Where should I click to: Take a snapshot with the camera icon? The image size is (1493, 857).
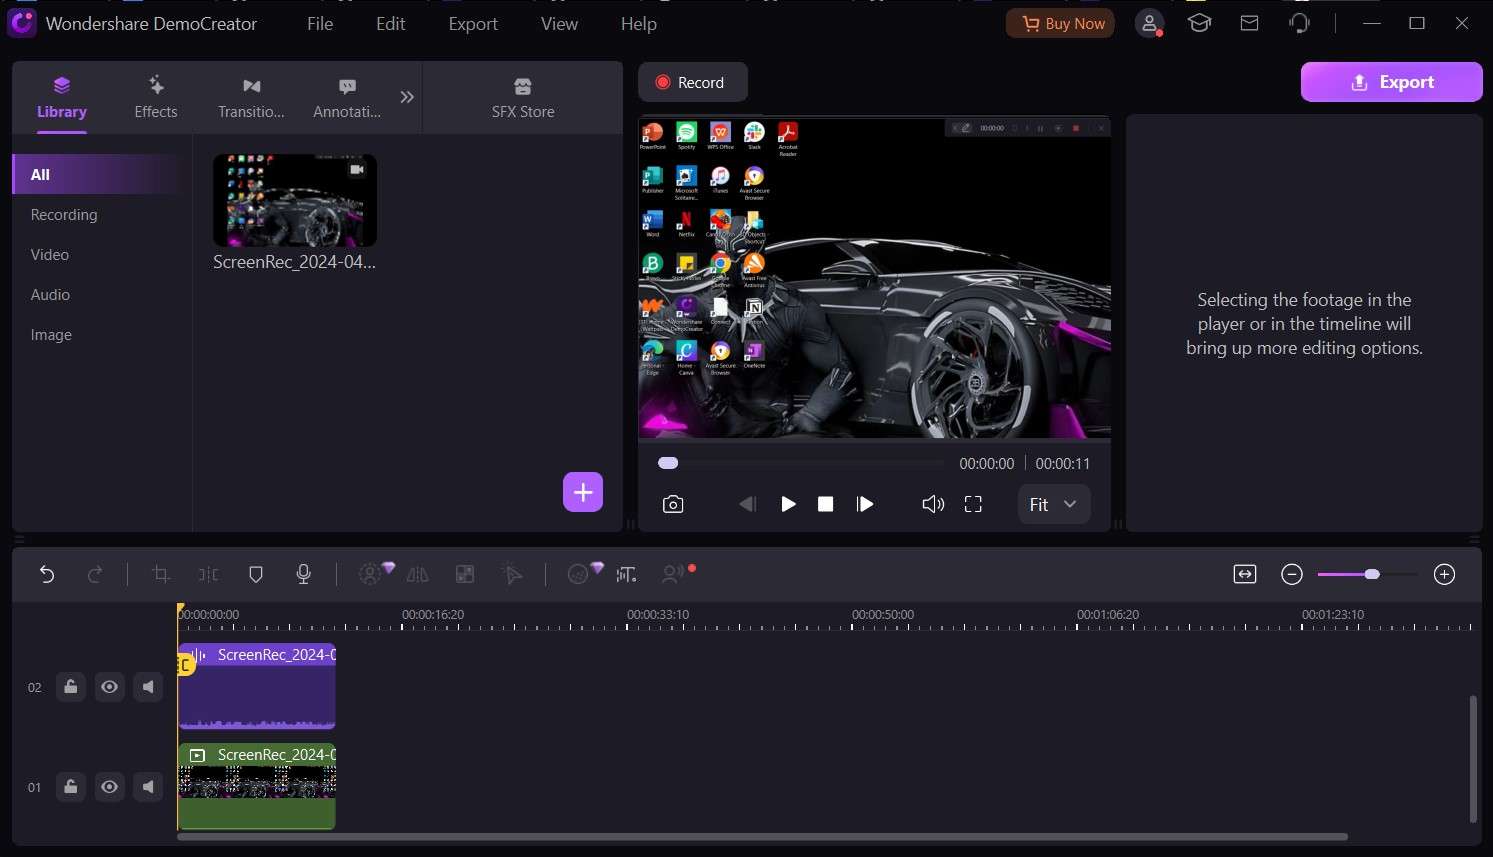click(673, 504)
